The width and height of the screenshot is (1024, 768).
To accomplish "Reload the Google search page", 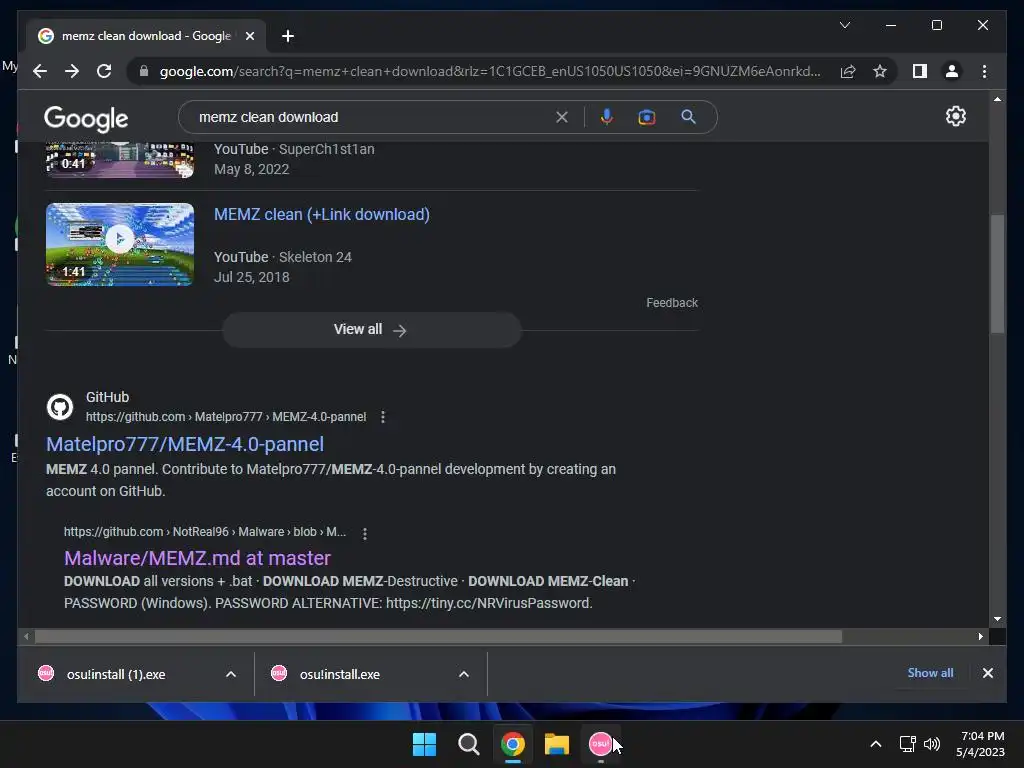I will [104, 71].
